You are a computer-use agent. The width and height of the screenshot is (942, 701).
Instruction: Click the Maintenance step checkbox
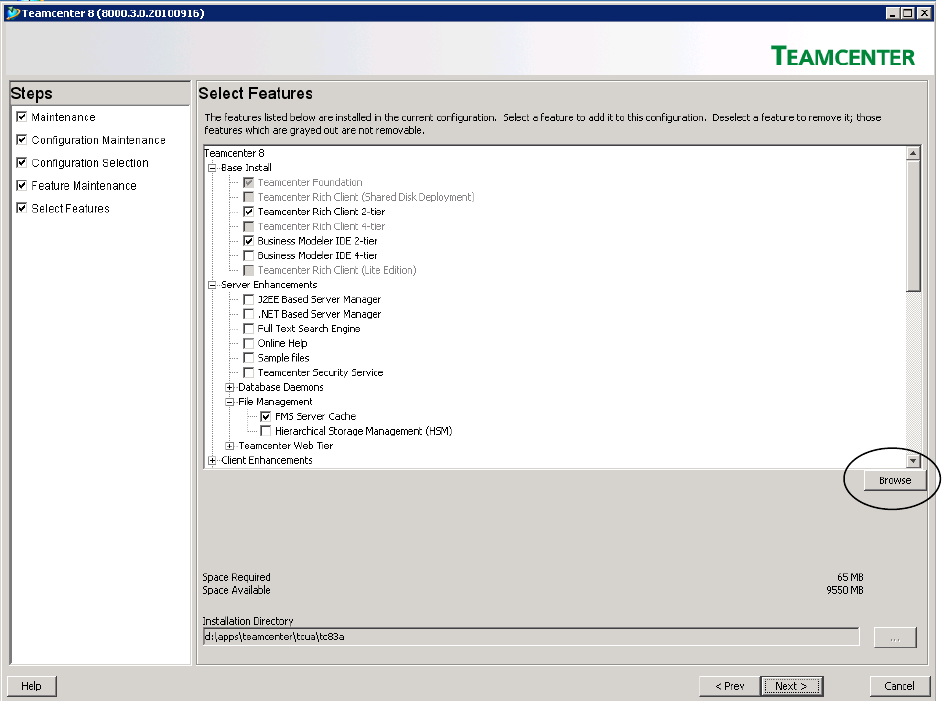click(x=22, y=117)
